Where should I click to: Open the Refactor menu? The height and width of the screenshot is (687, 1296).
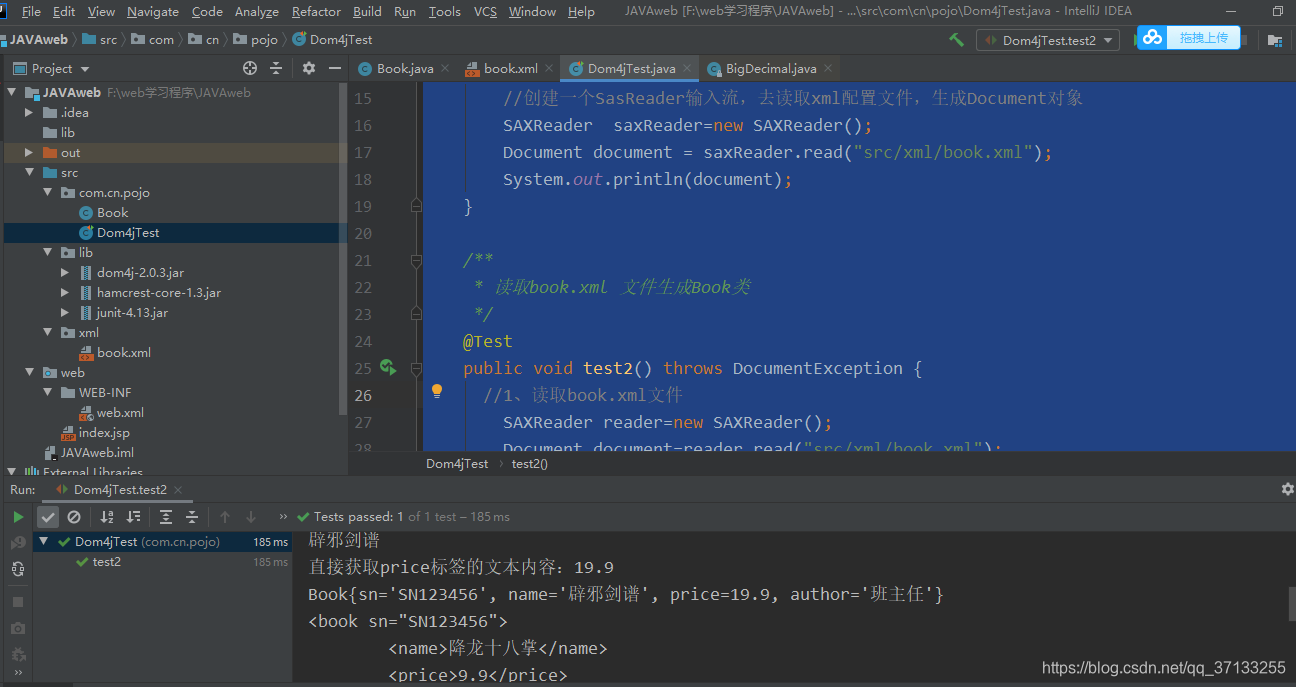316,12
